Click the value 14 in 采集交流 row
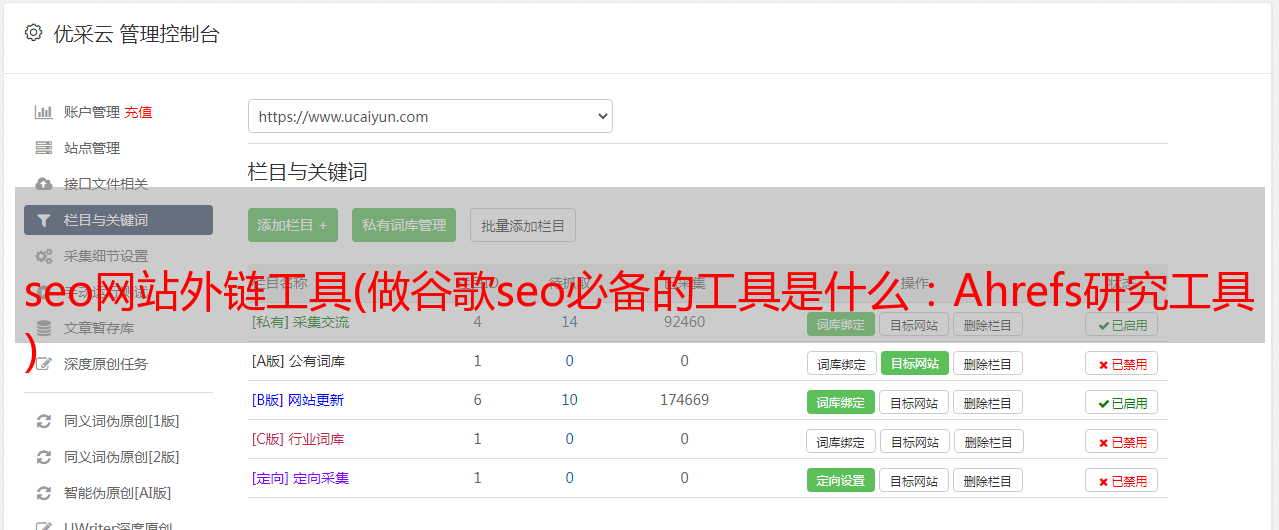This screenshot has height=530, width=1279. [570, 322]
